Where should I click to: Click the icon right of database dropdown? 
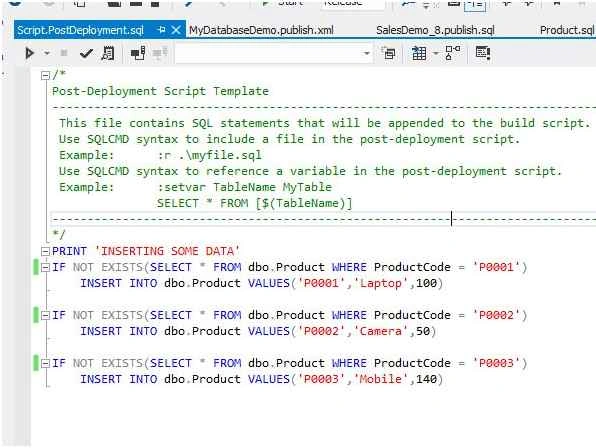click(x=389, y=53)
